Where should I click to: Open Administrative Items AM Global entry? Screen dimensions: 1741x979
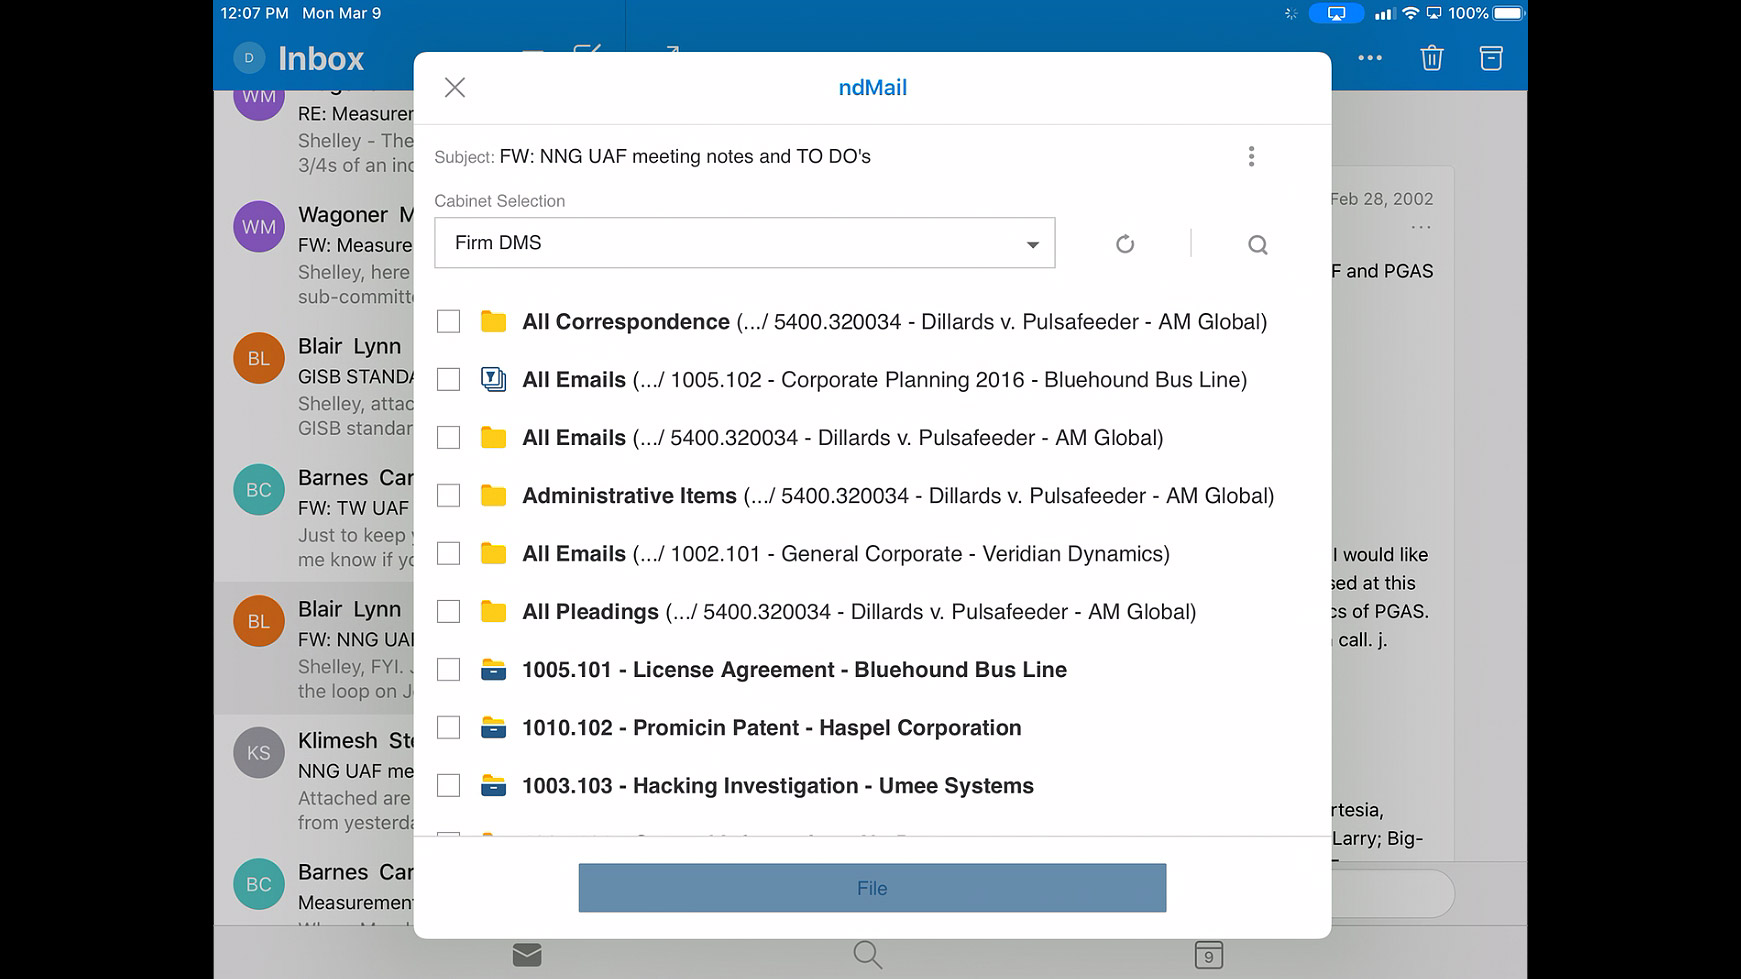[898, 496]
